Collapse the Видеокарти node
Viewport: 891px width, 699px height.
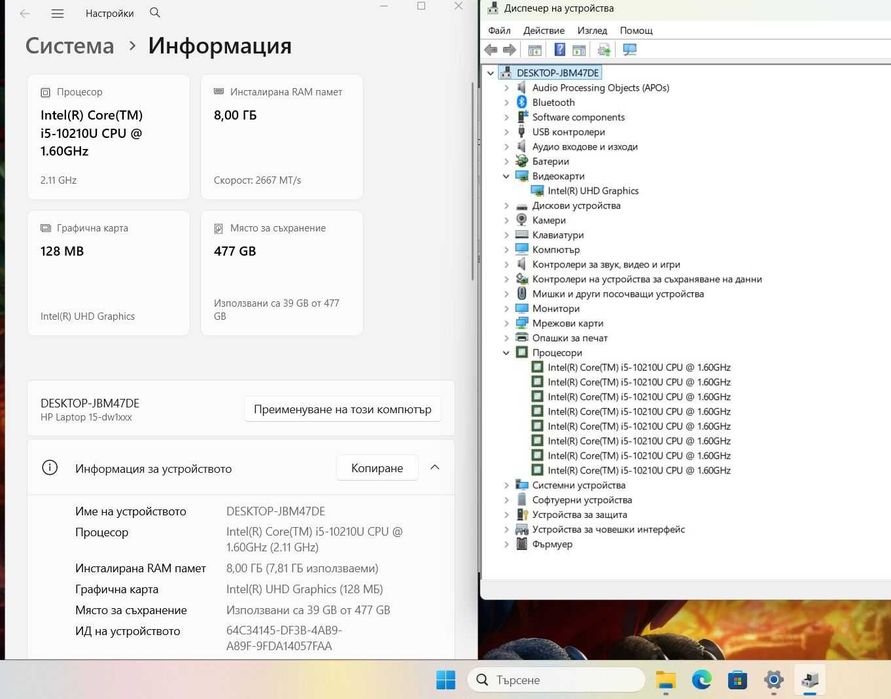(x=506, y=176)
